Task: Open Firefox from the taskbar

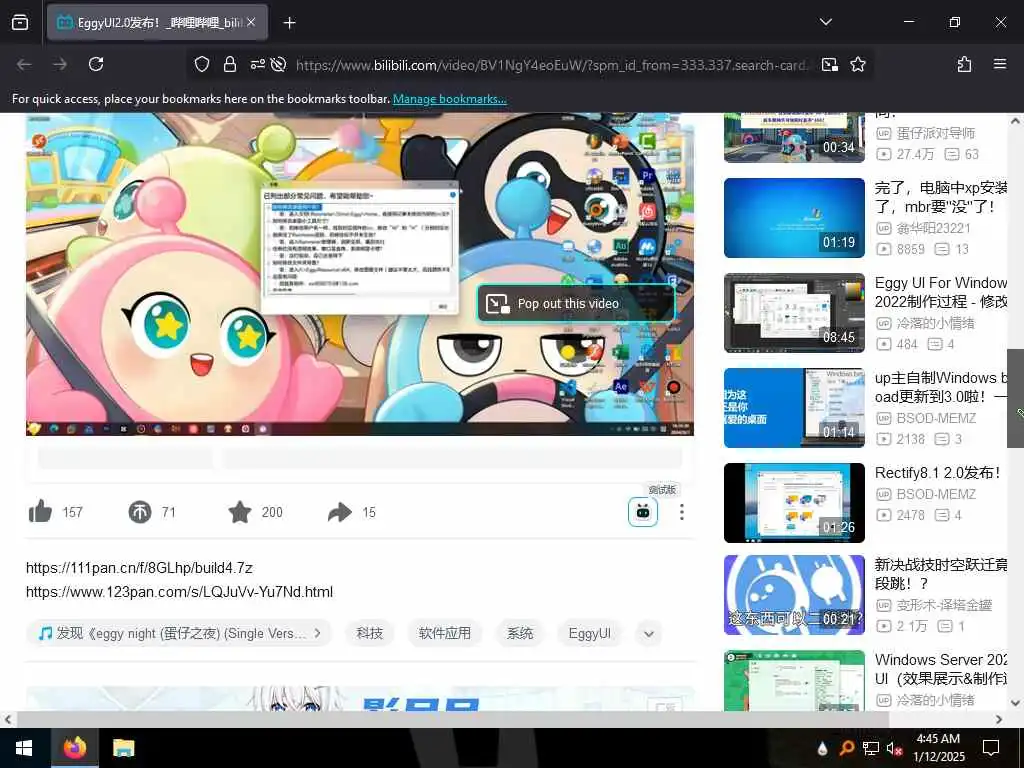Action: click(x=74, y=748)
